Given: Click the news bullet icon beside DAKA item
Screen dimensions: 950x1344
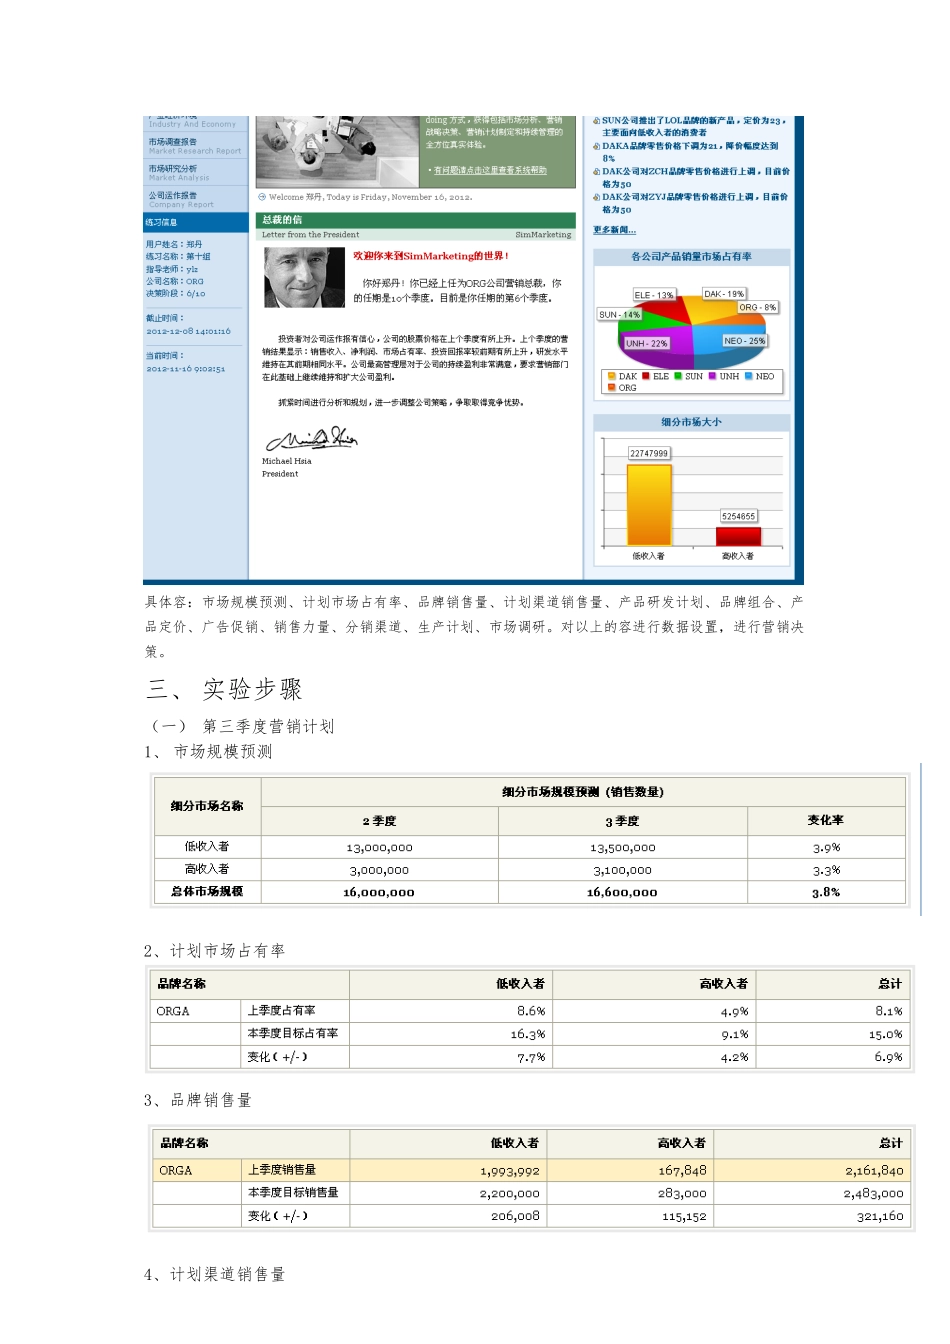Looking at the screenshot, I should point(596,146).
